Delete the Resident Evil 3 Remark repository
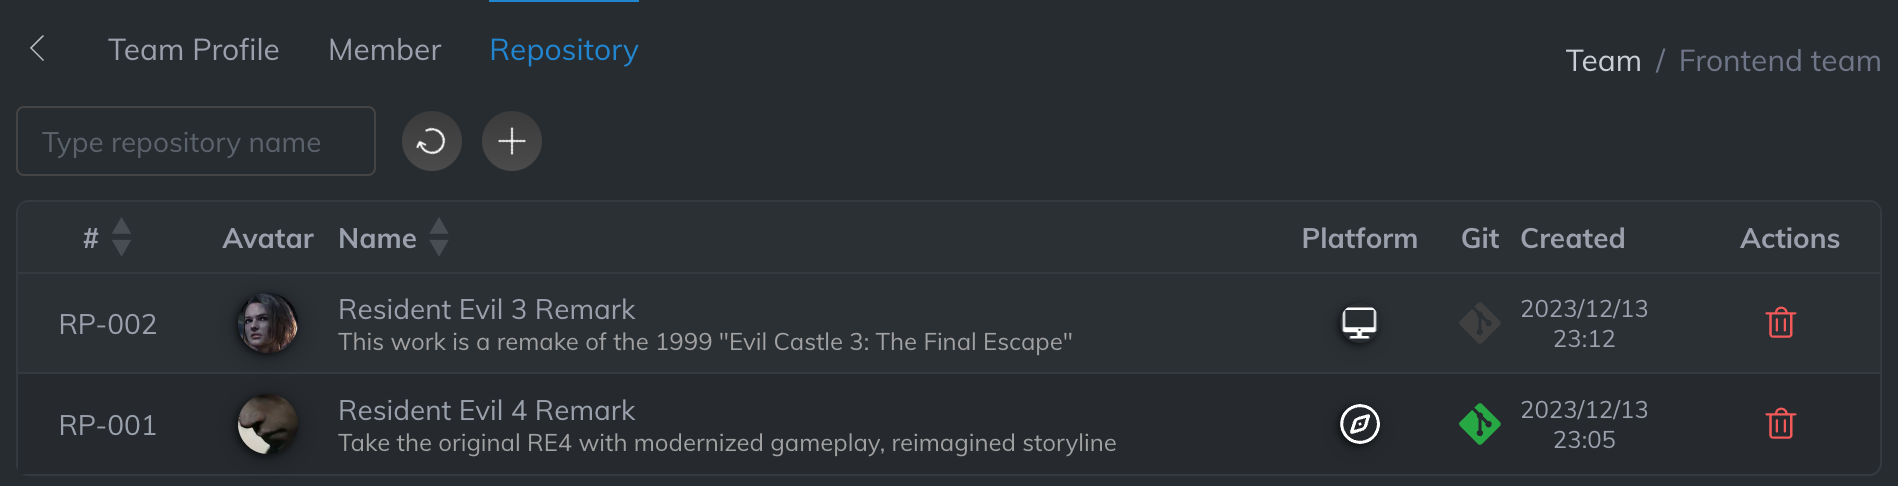 (x=1780, y=323)
